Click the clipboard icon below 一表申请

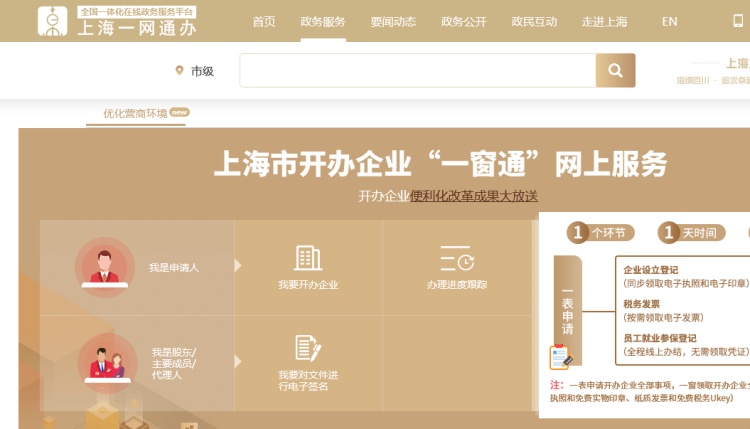[x=561, y=357]
